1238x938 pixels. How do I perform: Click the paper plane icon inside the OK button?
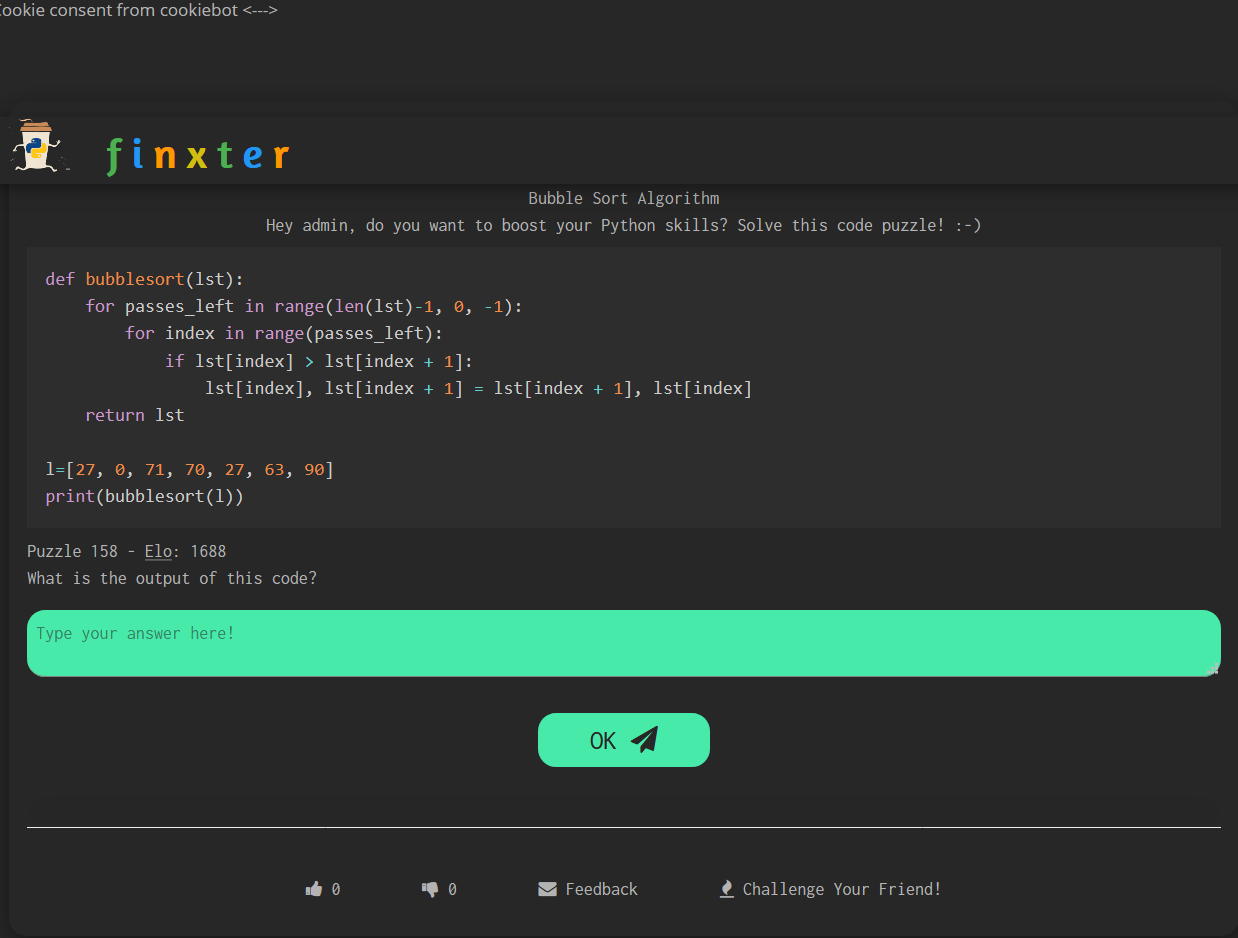point(645,739)
